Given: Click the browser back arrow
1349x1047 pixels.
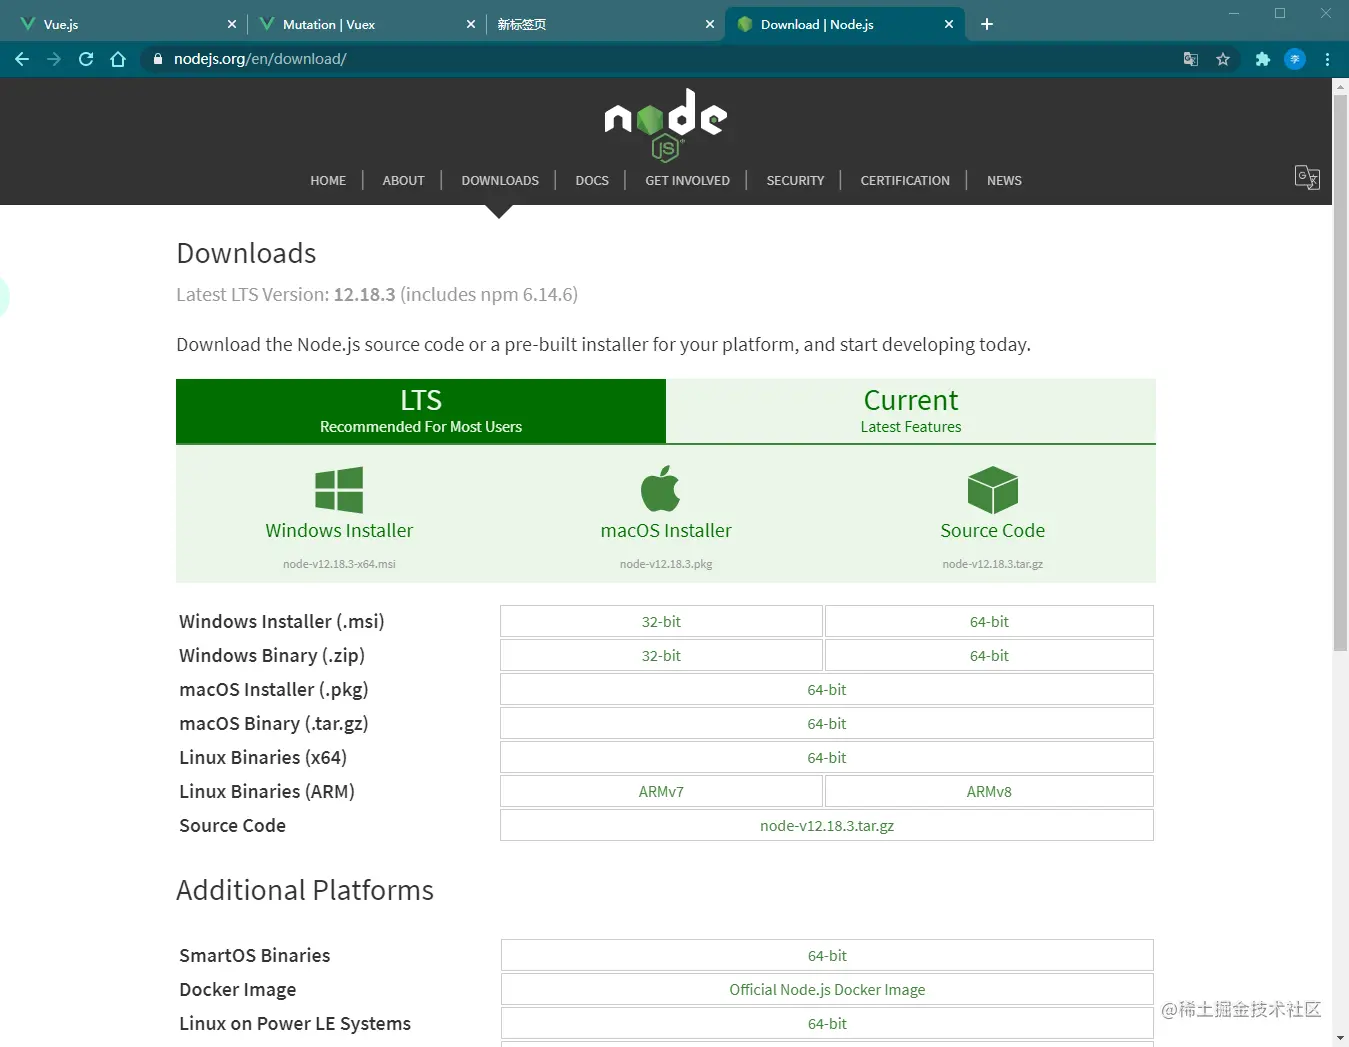Looking at the screenshot, I should tap(22, 59).
